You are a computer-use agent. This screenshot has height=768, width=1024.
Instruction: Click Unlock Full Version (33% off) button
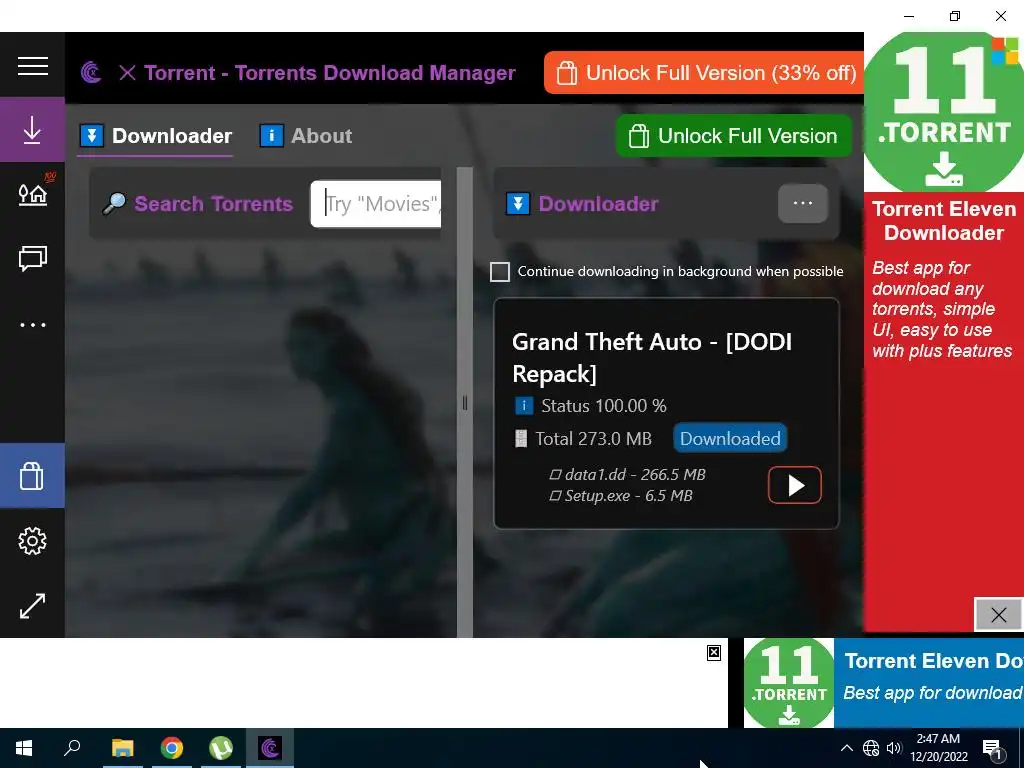pyautogui.click(x=704, y=72)
